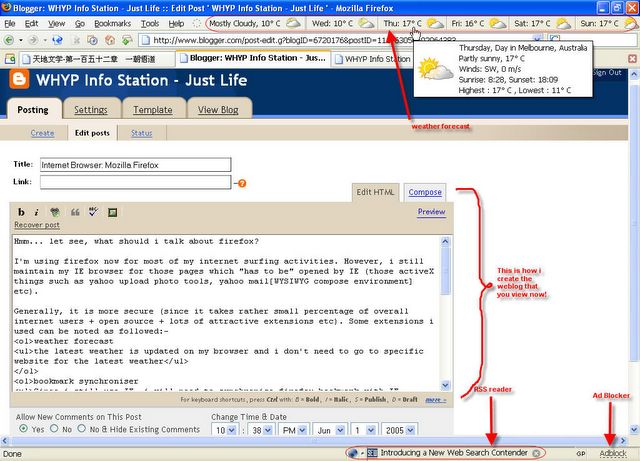Open the month dropdown showing Jun

tap(329, 430)
